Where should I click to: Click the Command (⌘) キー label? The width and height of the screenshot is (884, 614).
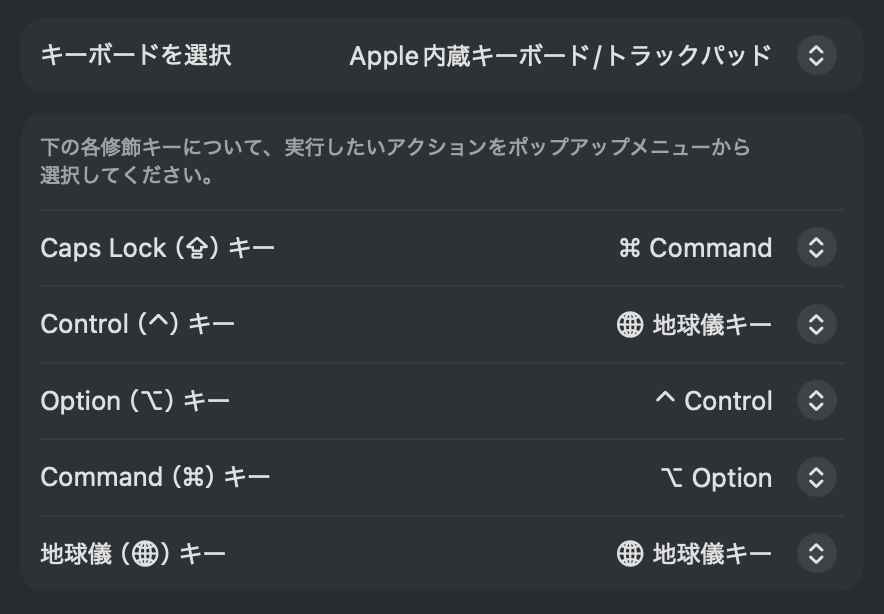155,477
